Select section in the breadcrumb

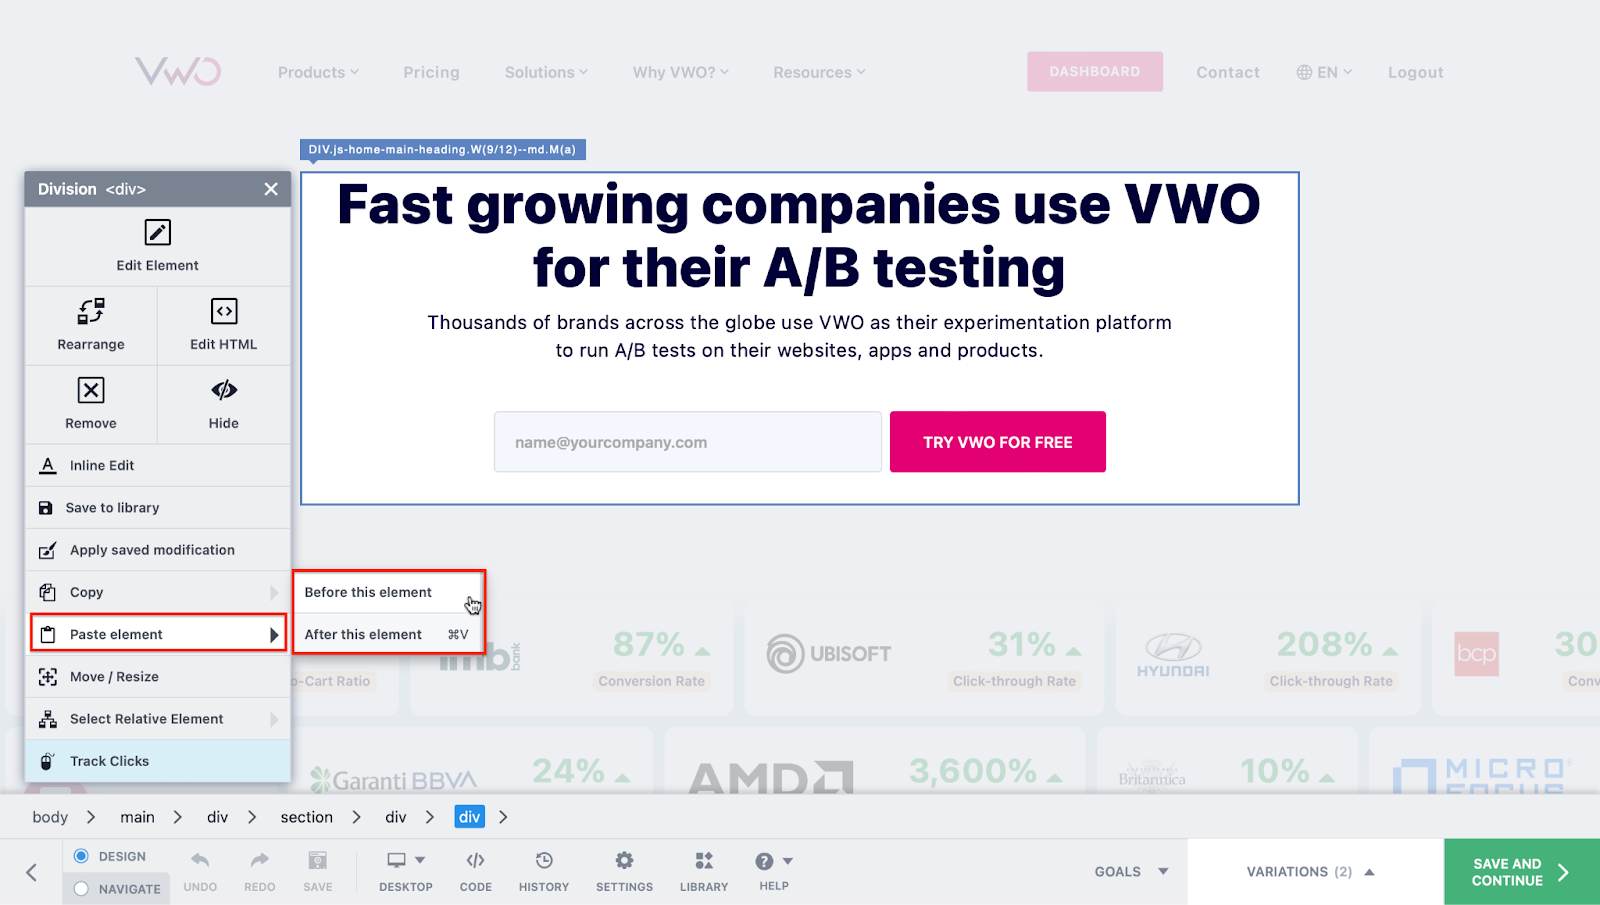tap(306, 817)
